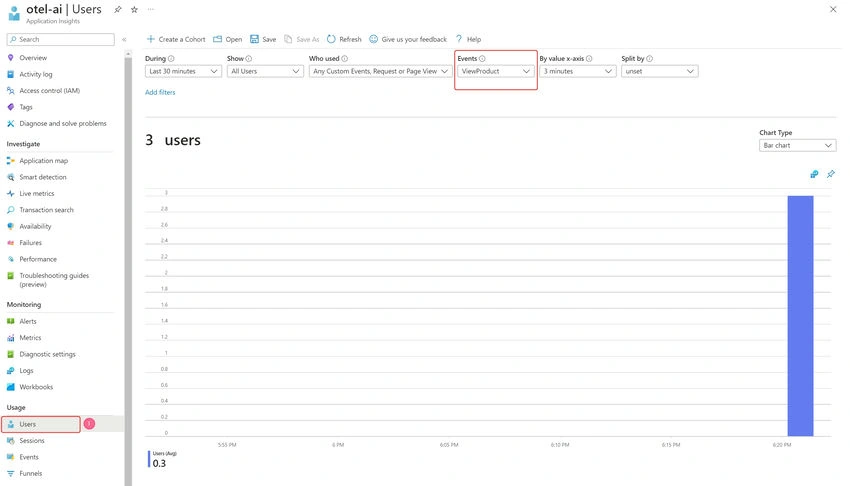Click Transaction search magnifier icon
The height and width of the screenshot is (486, 850).
click(10, 210)
